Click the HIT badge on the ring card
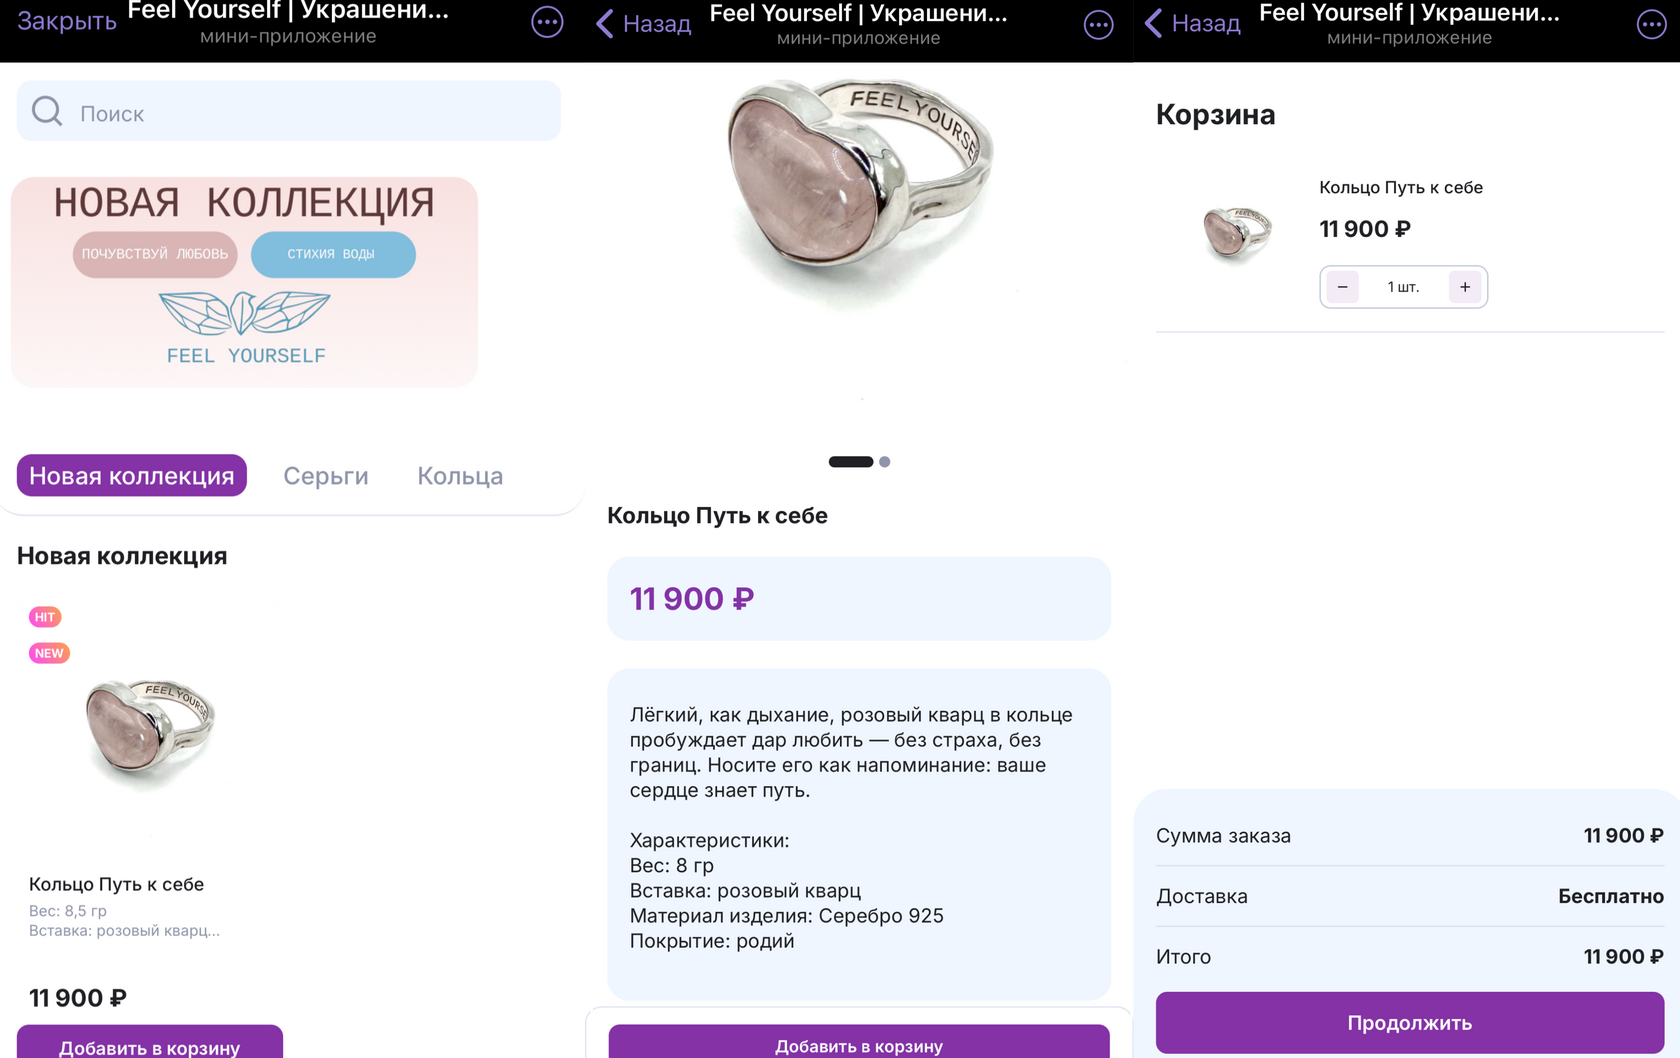The width and height of the screenshot is (1680, 1058). click(45, 617)
